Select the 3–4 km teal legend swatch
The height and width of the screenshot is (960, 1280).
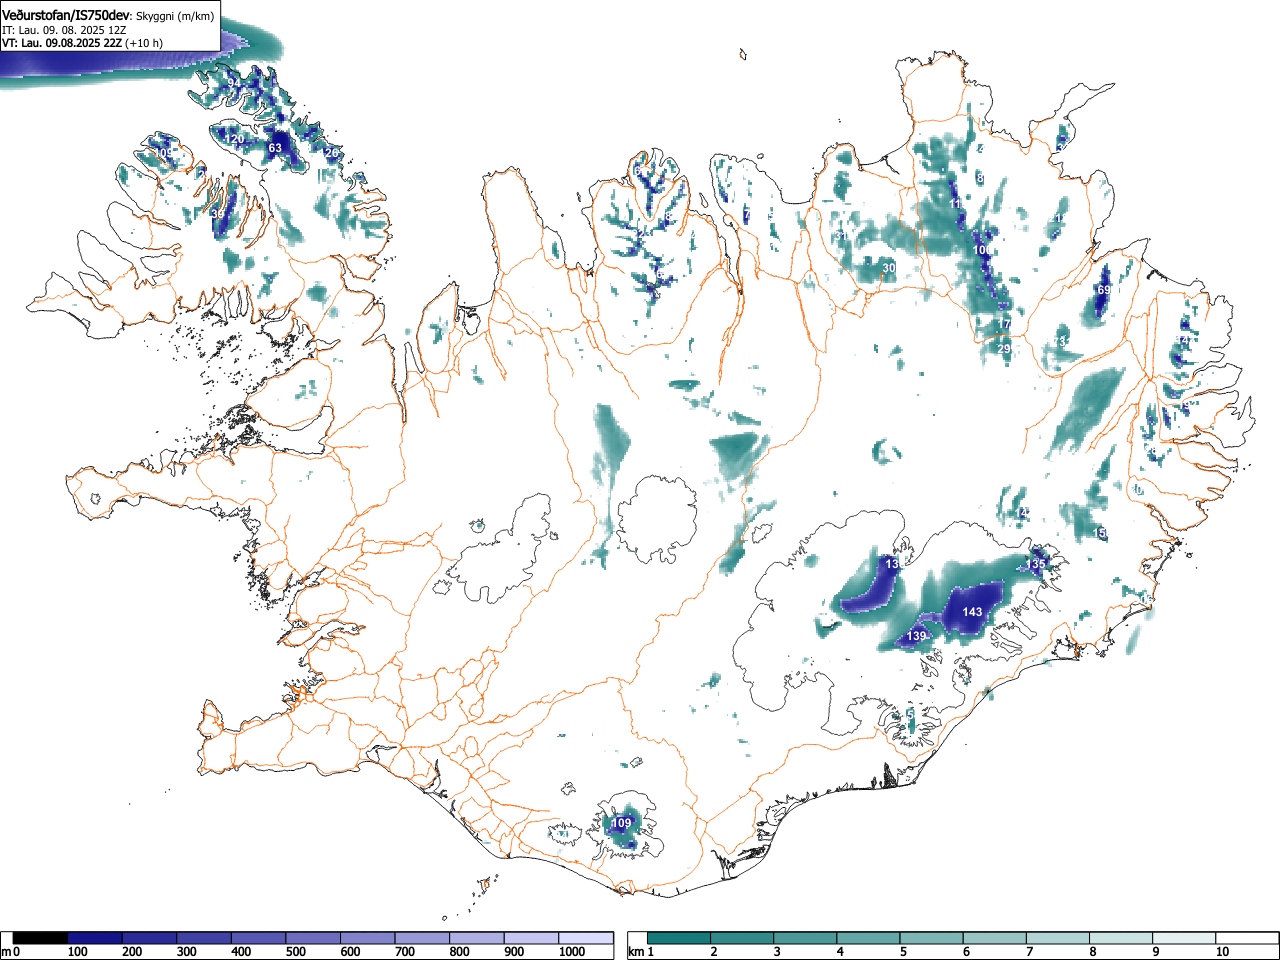click(806, 938)
